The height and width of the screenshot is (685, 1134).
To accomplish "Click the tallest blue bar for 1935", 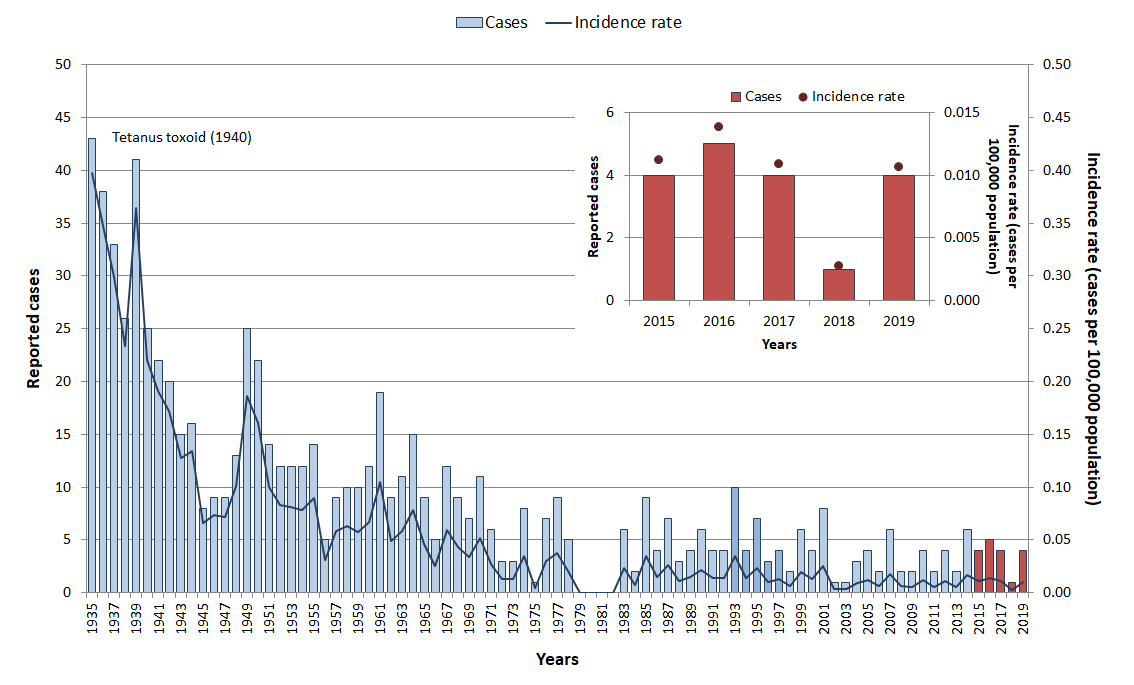I will [x=92, y=365].
